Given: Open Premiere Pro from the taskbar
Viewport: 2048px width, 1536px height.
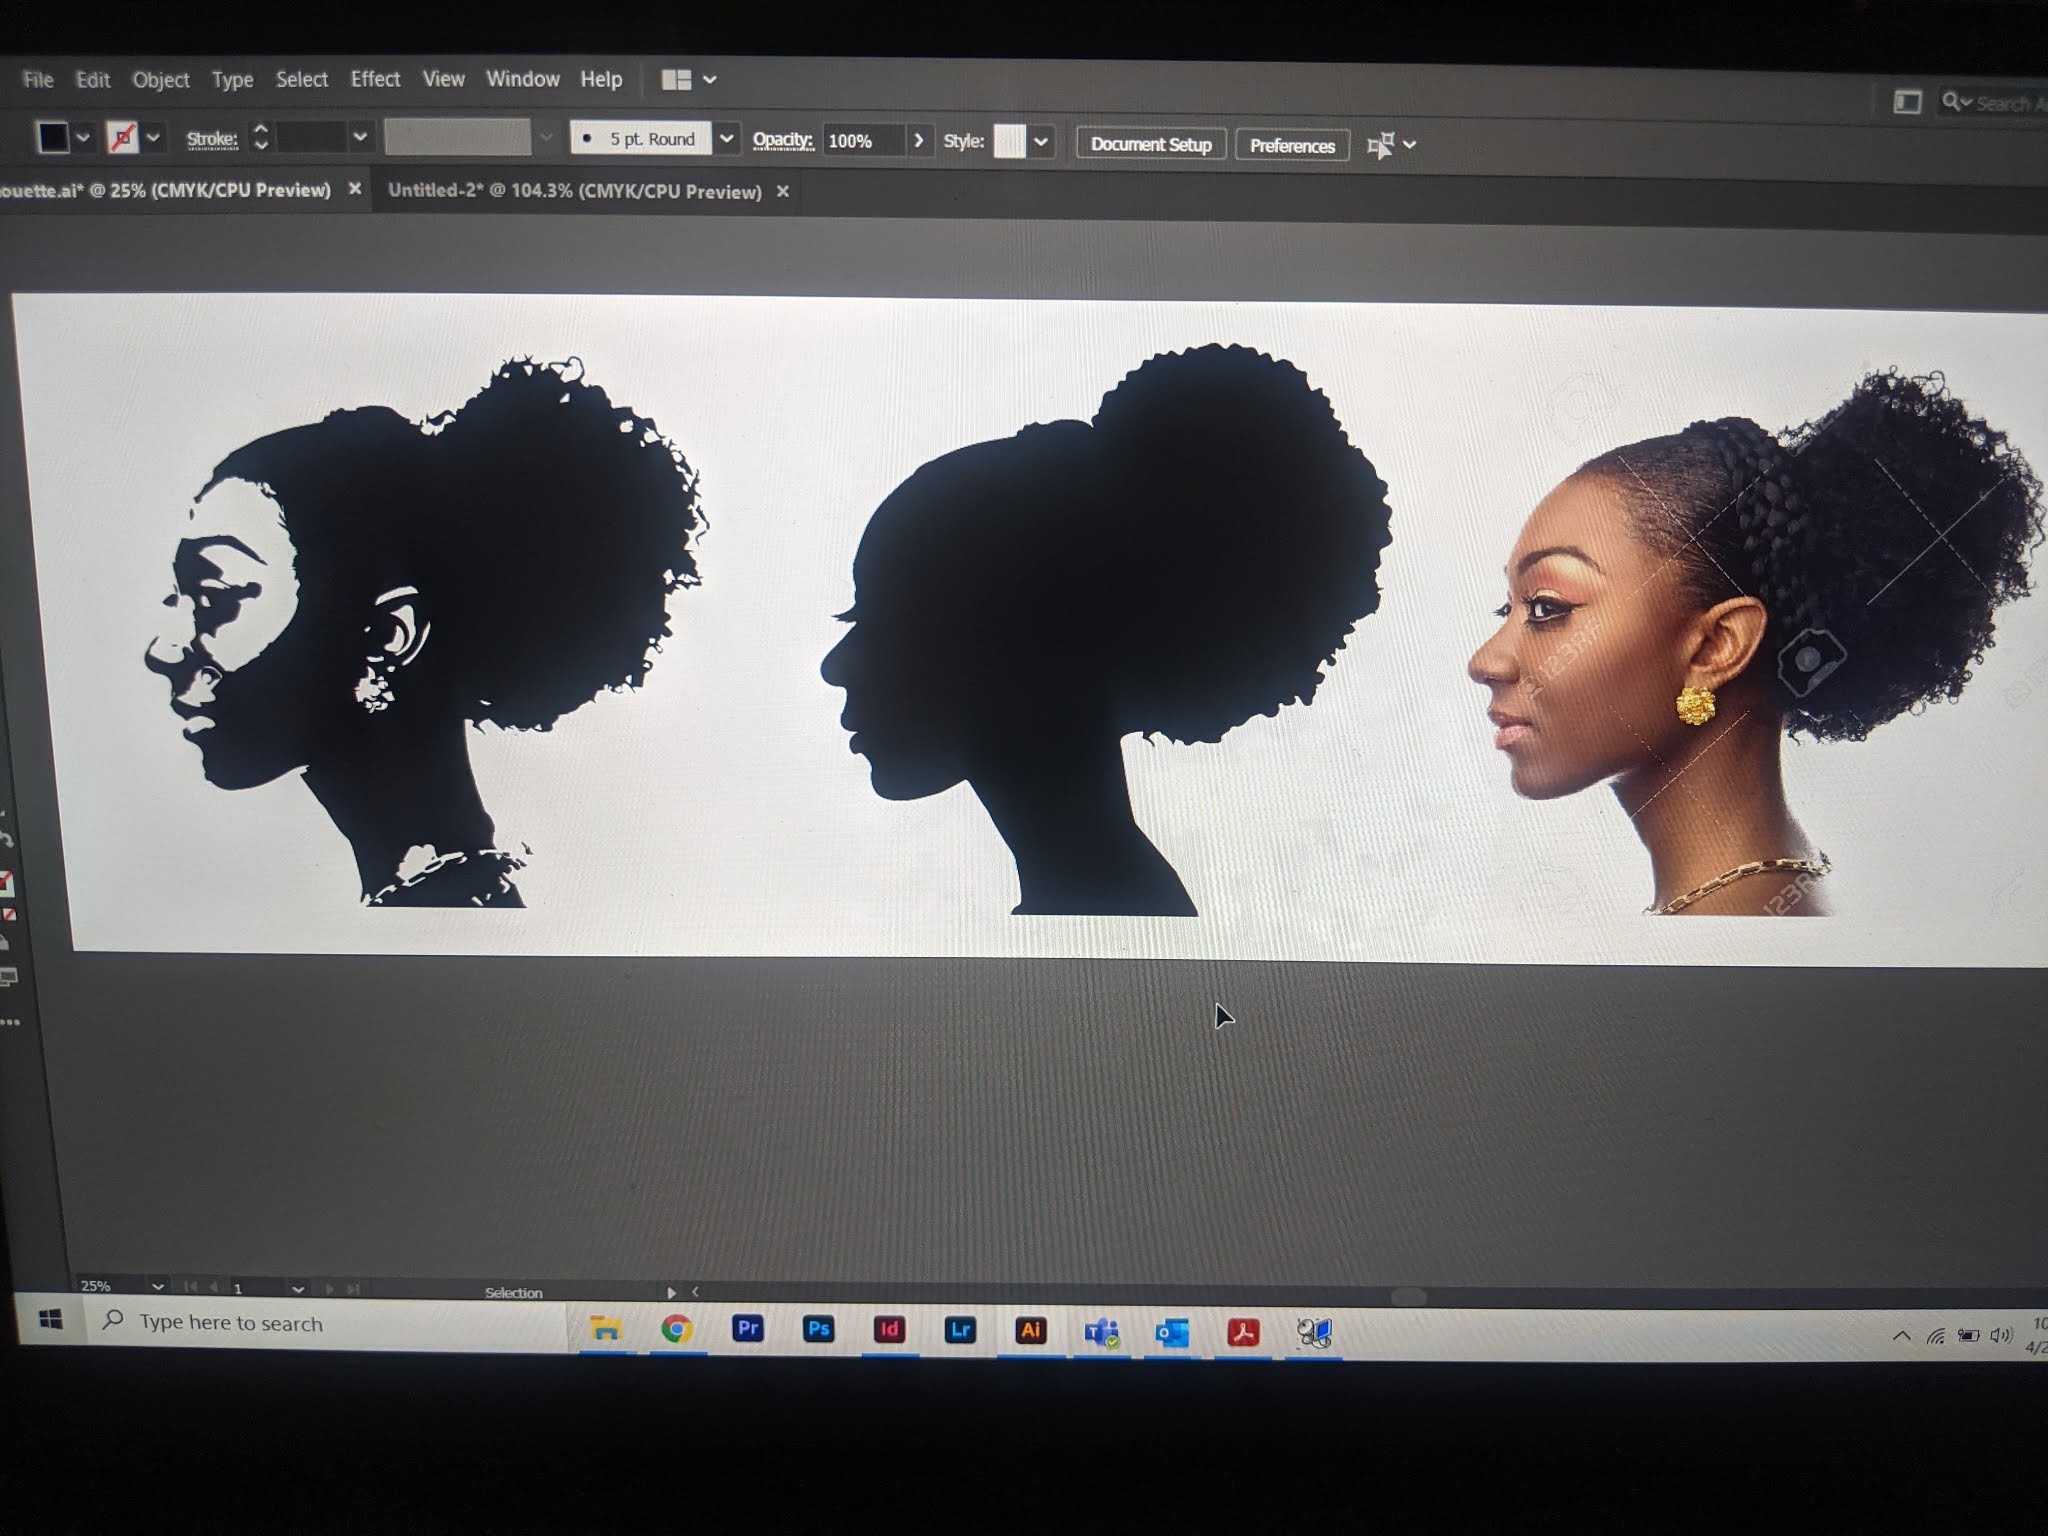Looking at the screenshot, I should [747, 1328].
